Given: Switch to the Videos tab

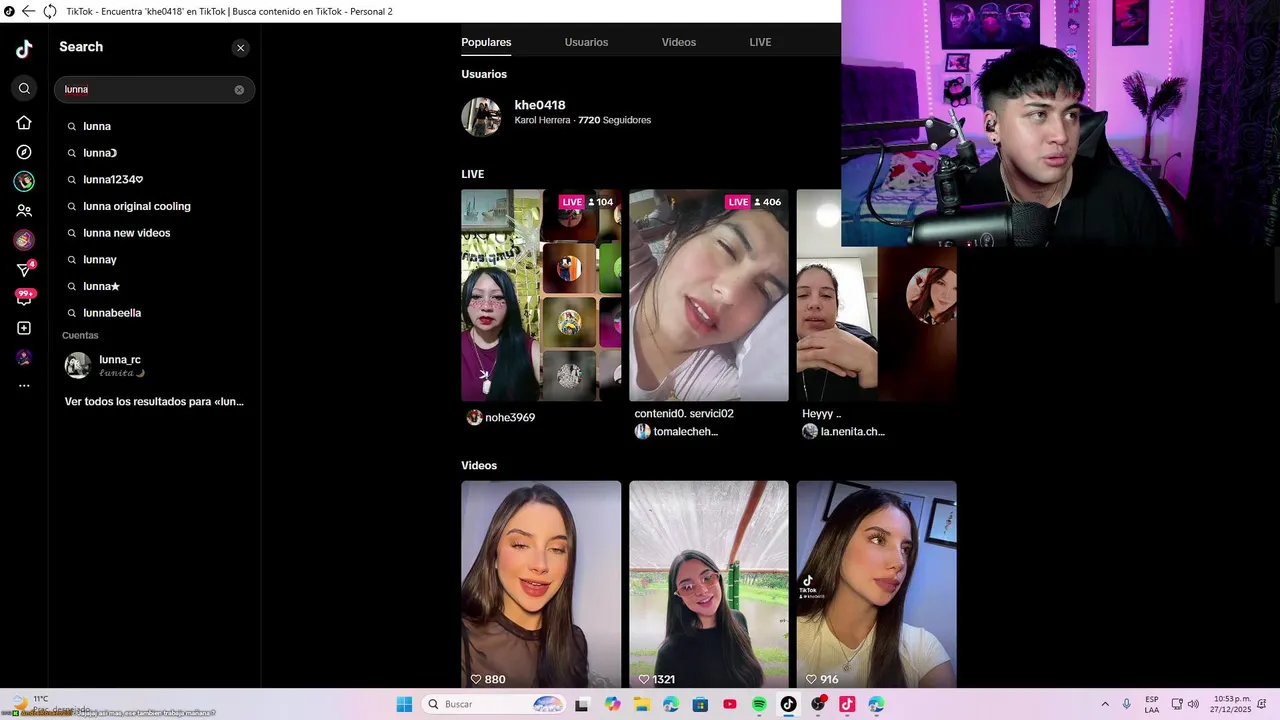Looking at the screenshot, I should (x=679, y=42).
